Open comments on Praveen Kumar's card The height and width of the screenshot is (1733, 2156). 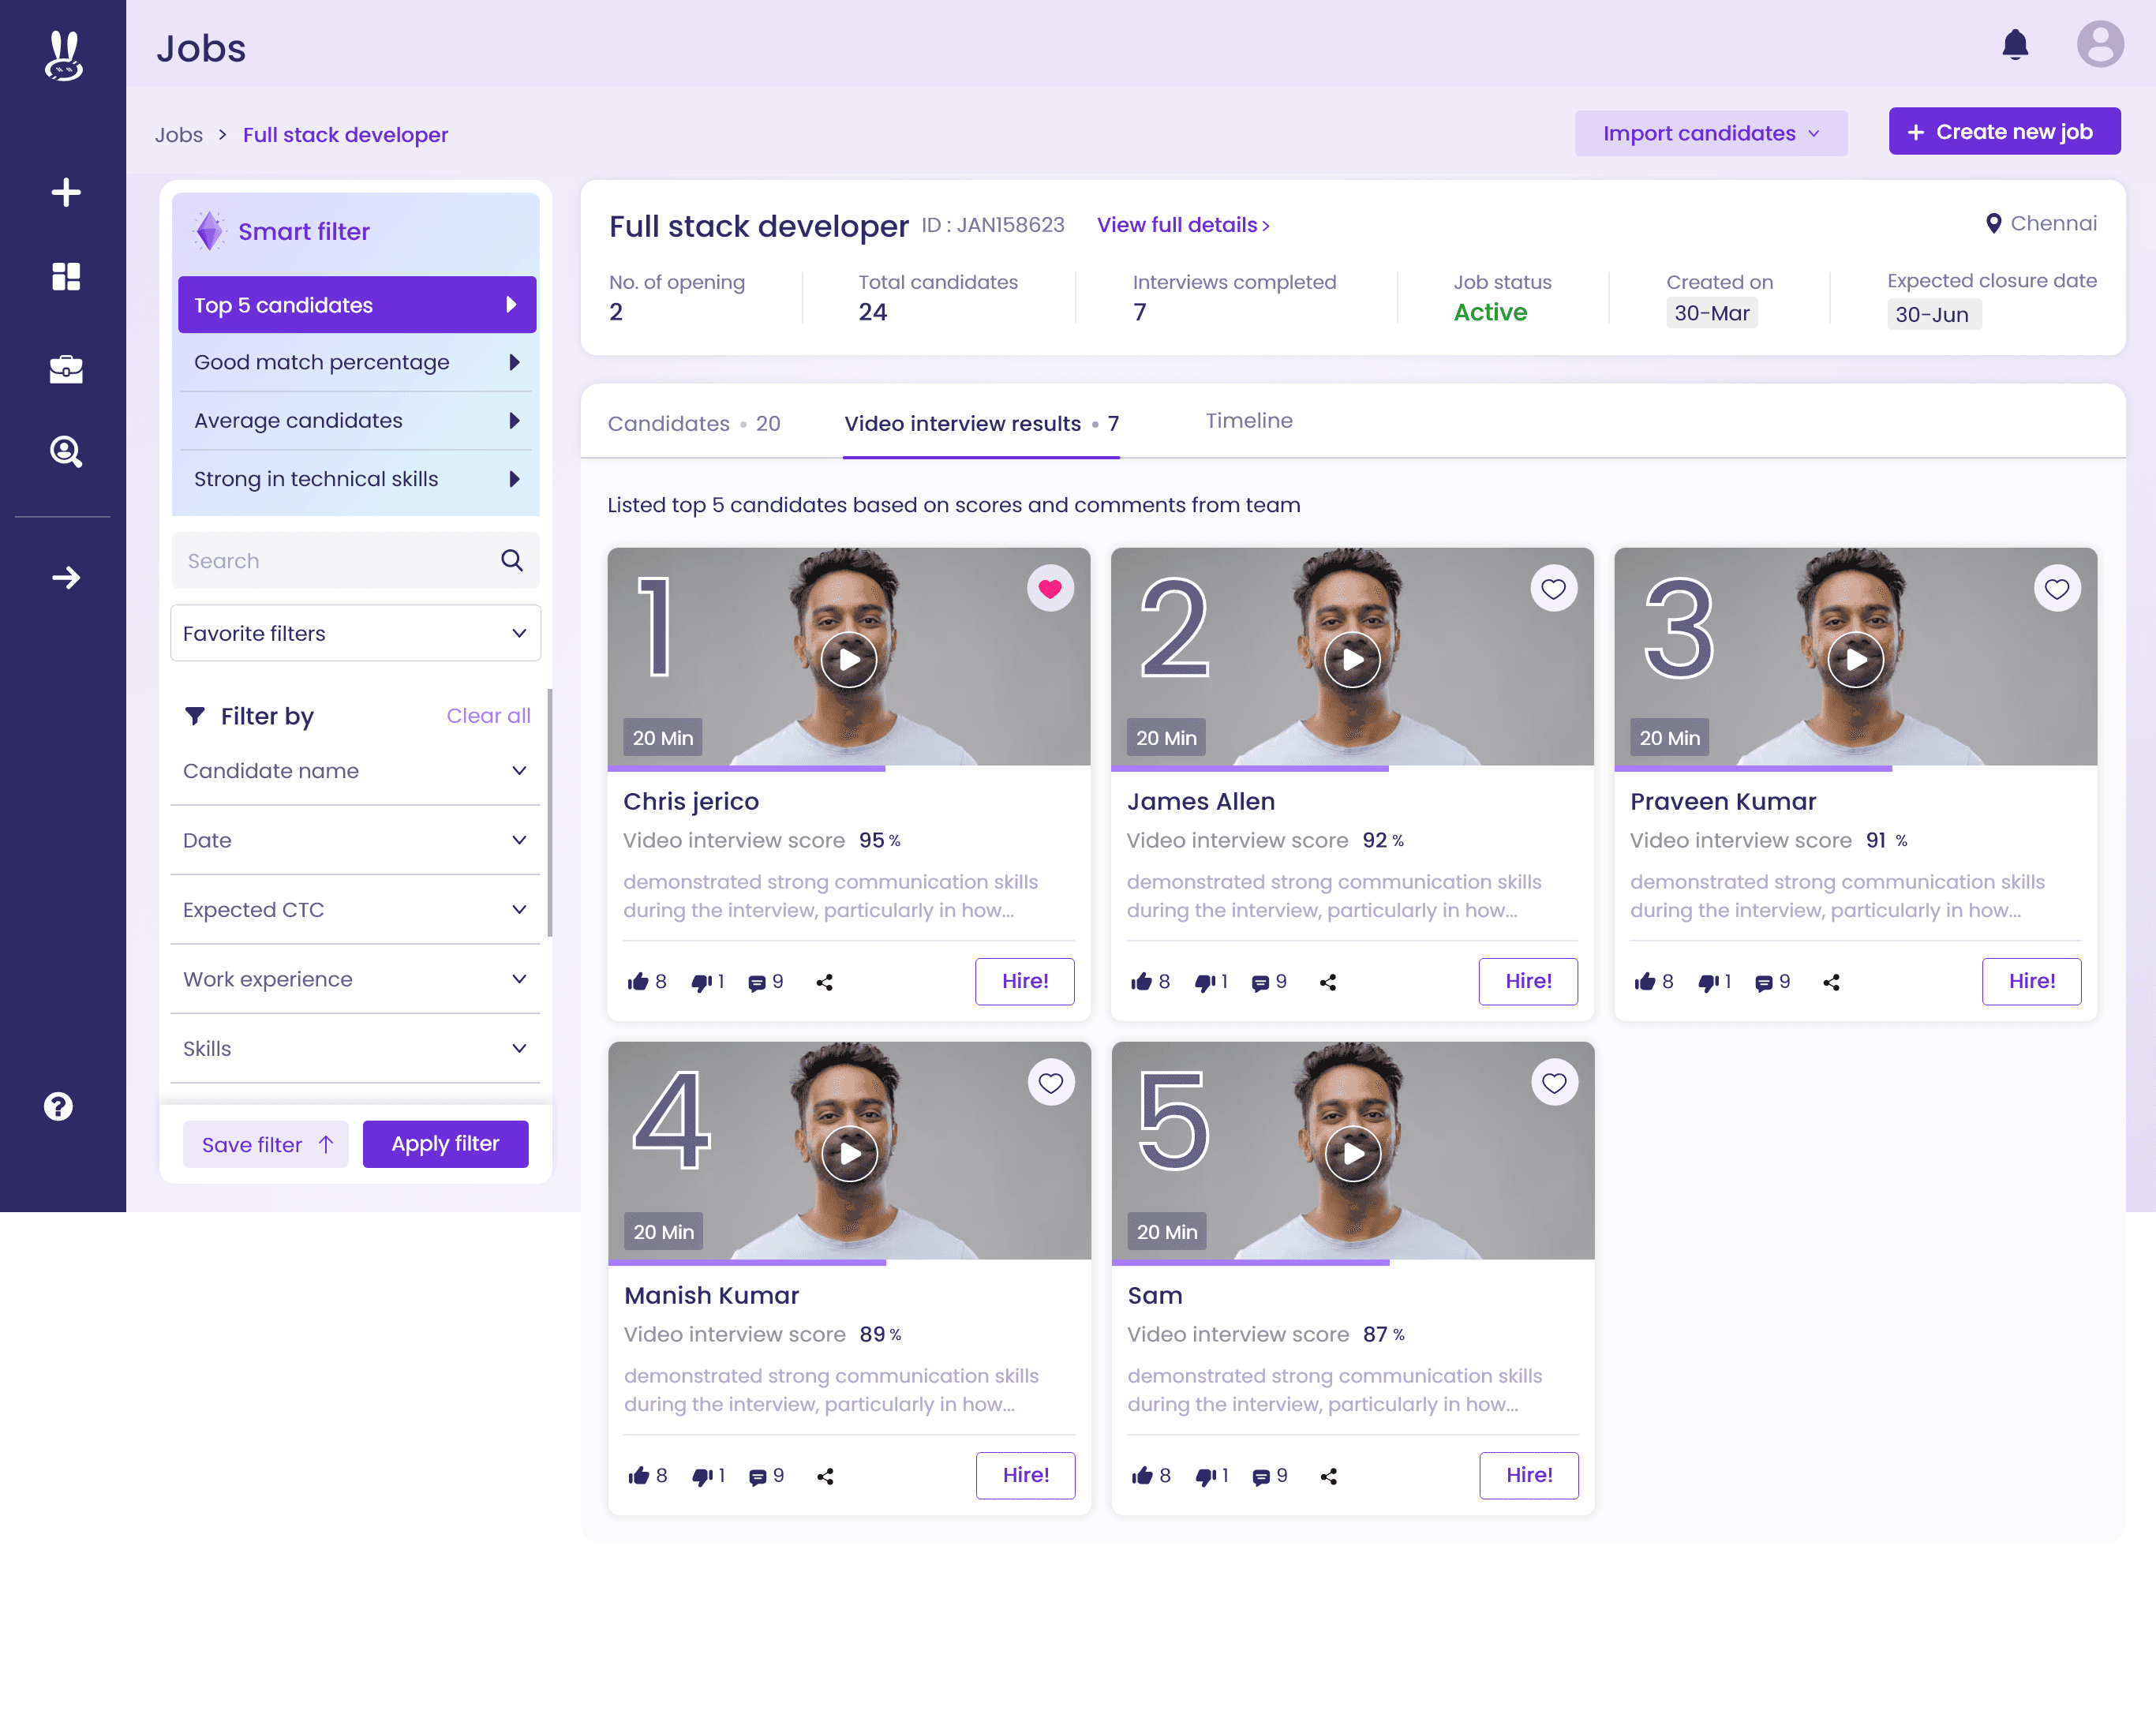click(x=1764, y=982)
